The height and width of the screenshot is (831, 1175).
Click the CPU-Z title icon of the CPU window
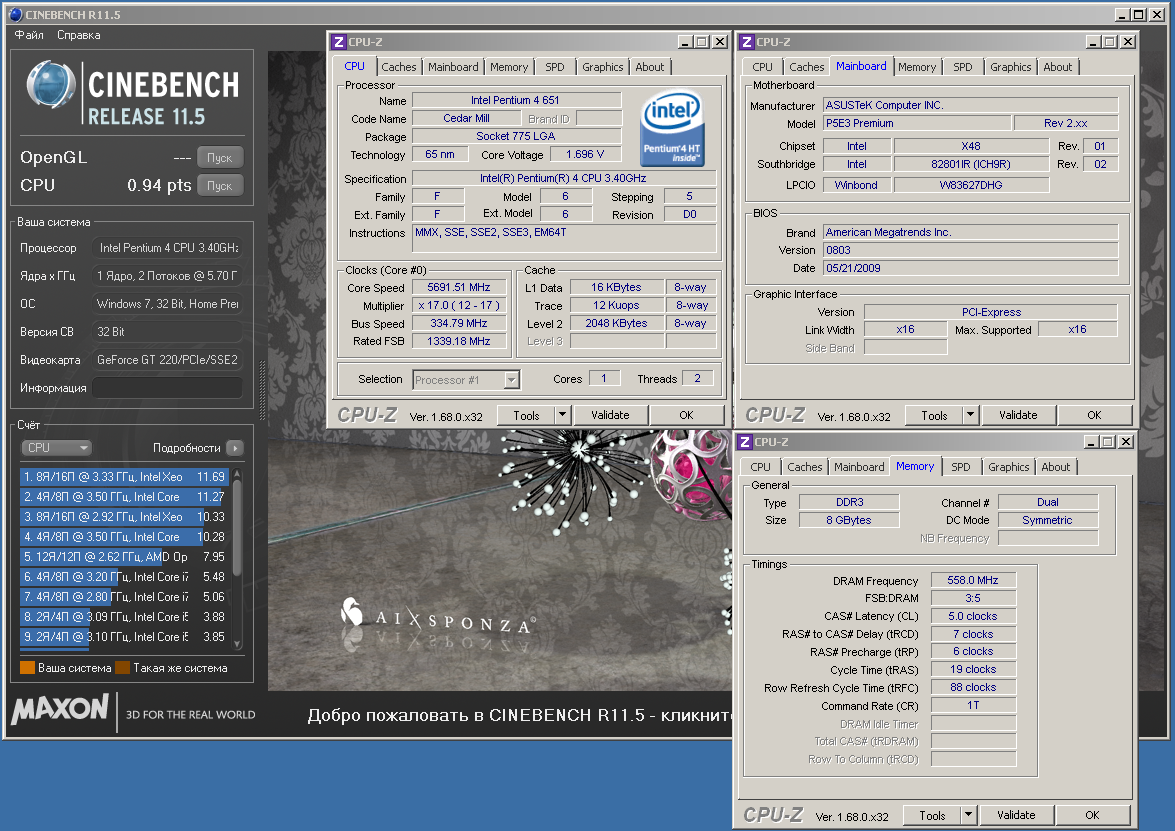click(339, 42)
